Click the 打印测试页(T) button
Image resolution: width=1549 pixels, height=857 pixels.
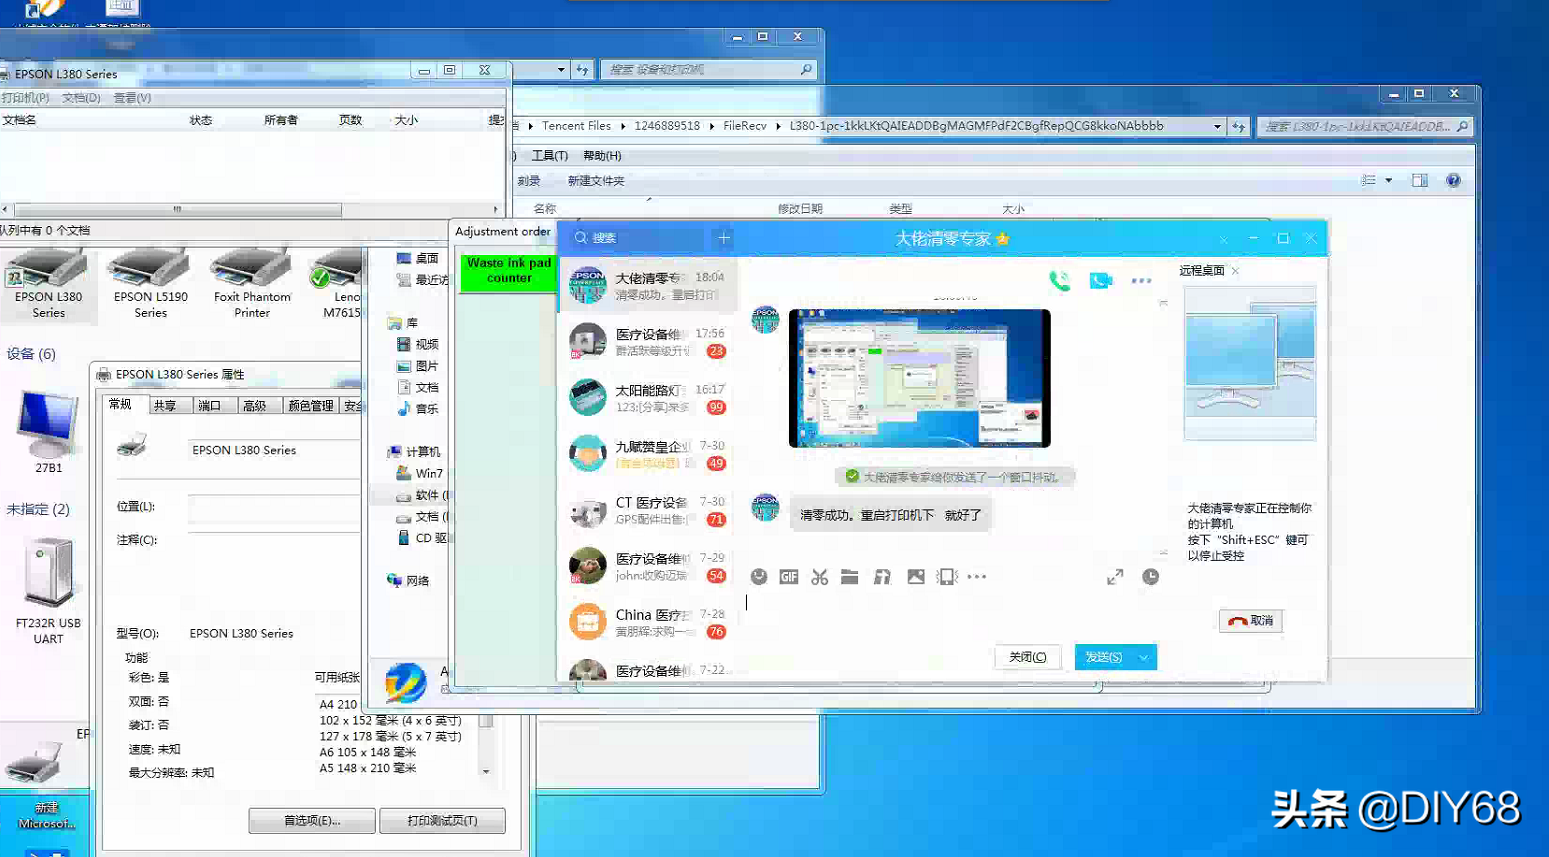442,820
